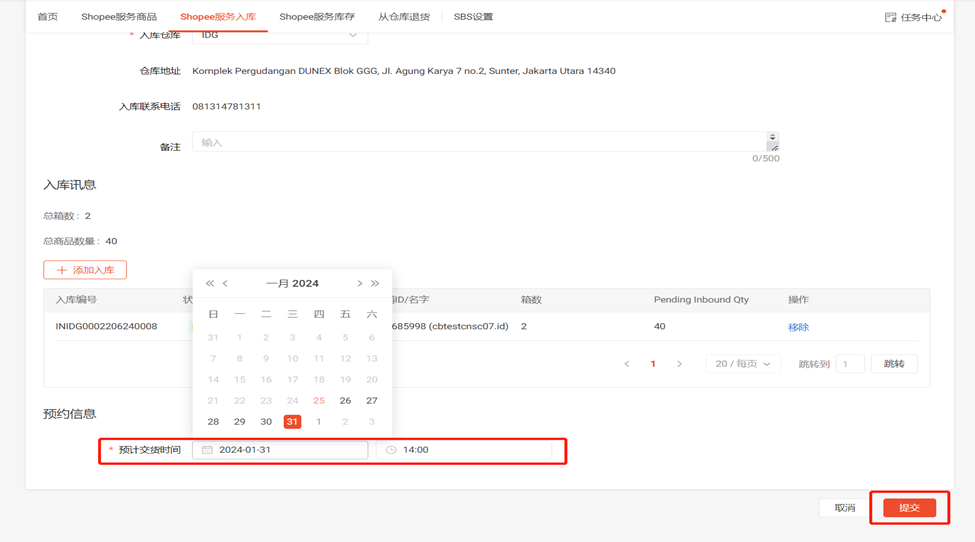Image resolution: width=975 pixels, height=542 pixels.
Task: Click the clock icon in time field
Action: coord(391,450)
